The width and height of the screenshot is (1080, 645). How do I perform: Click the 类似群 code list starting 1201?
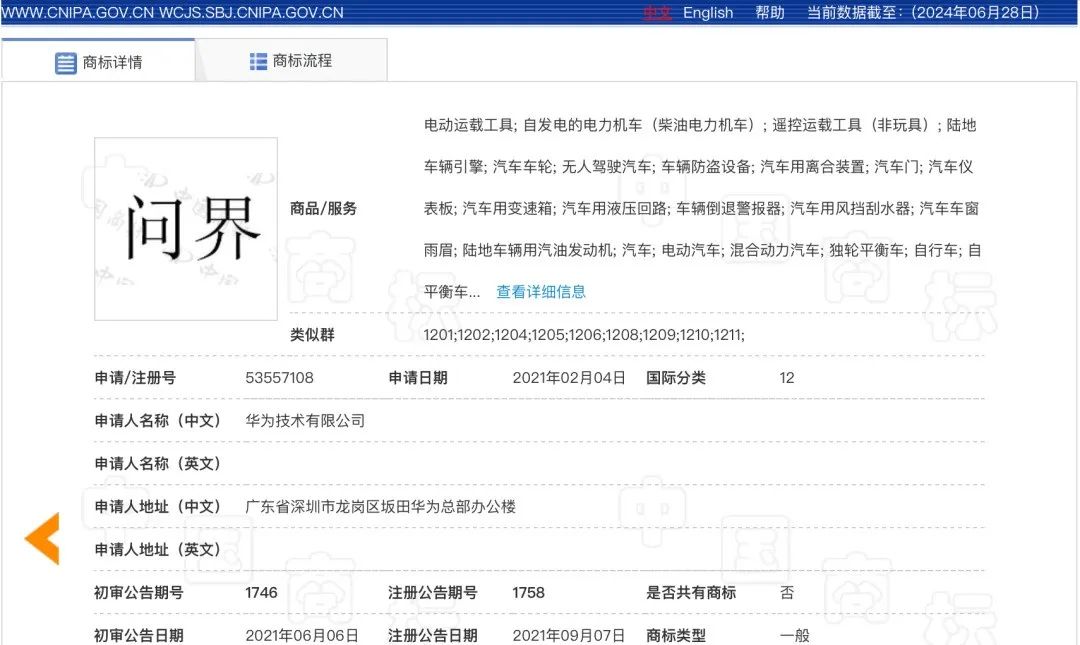pos(583,335)
